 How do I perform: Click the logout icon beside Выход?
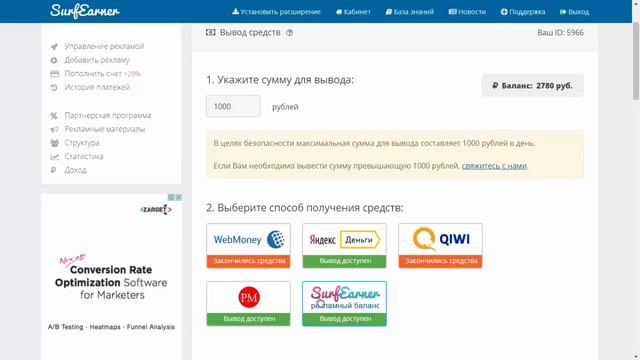tap(563, 11)
